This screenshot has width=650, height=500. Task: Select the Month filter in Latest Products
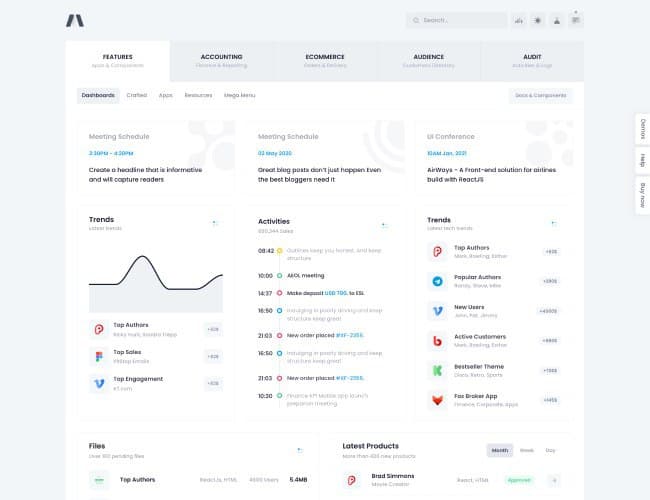pos(499,450)
